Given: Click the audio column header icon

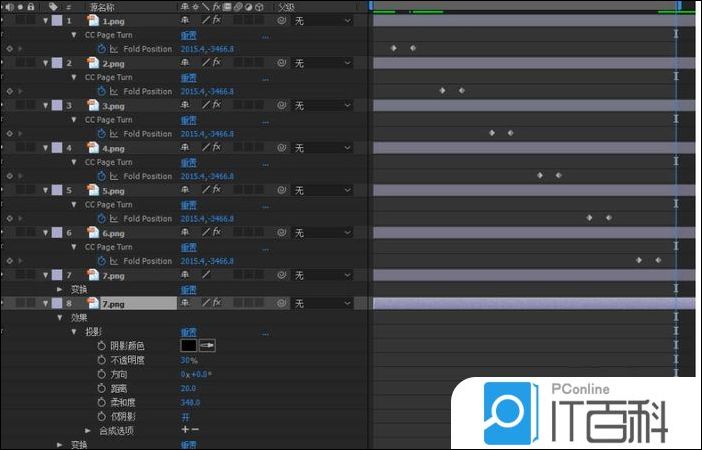Looking at the screenshot, I should (10, 6).
